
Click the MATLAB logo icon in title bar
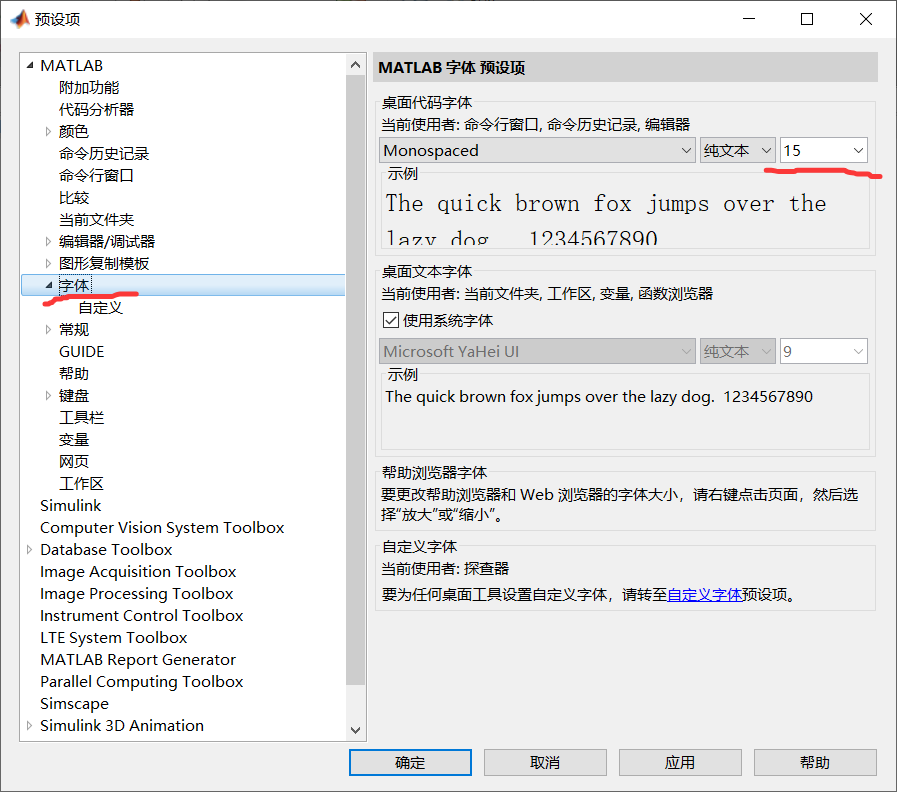20,19
